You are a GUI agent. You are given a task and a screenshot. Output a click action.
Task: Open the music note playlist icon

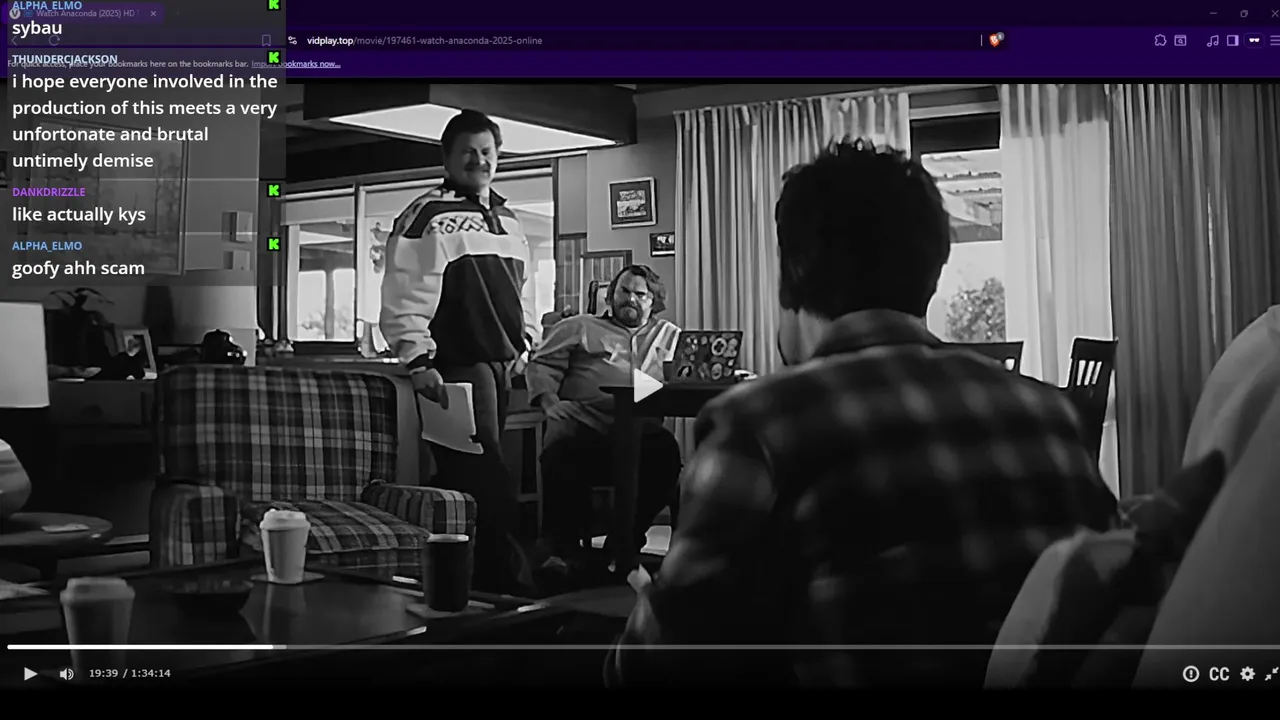pyautogui.click(x=1213, y=40)
